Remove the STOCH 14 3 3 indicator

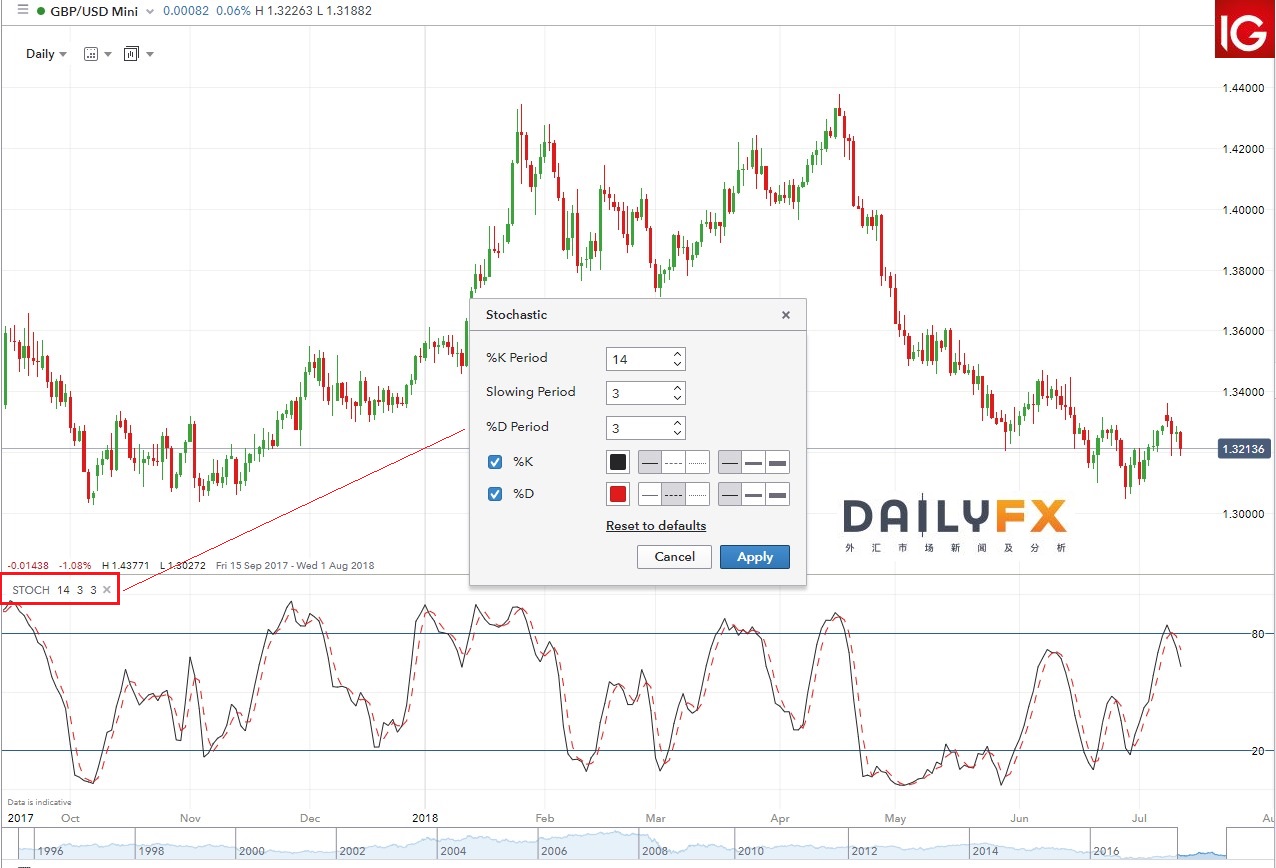tap(107, 590)
